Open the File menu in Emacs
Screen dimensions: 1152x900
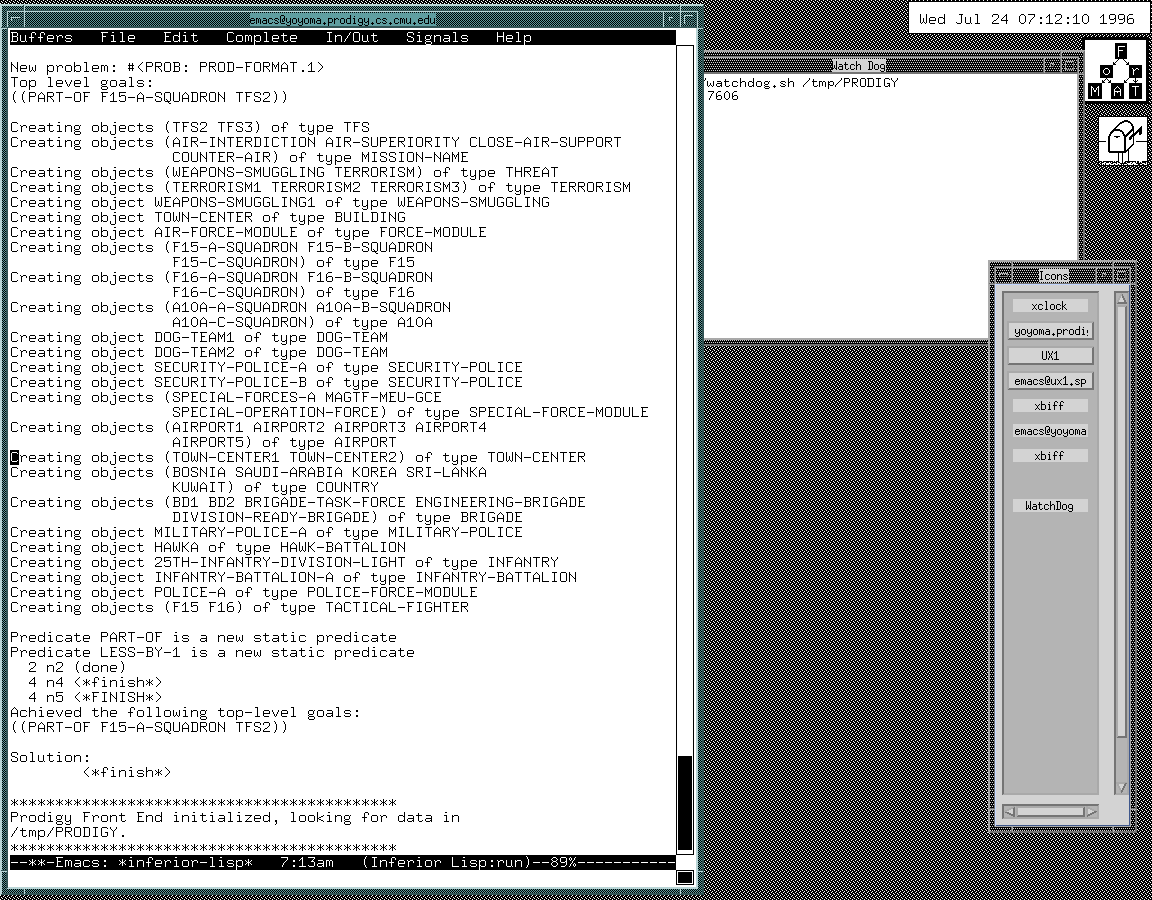tap(118, 37)
